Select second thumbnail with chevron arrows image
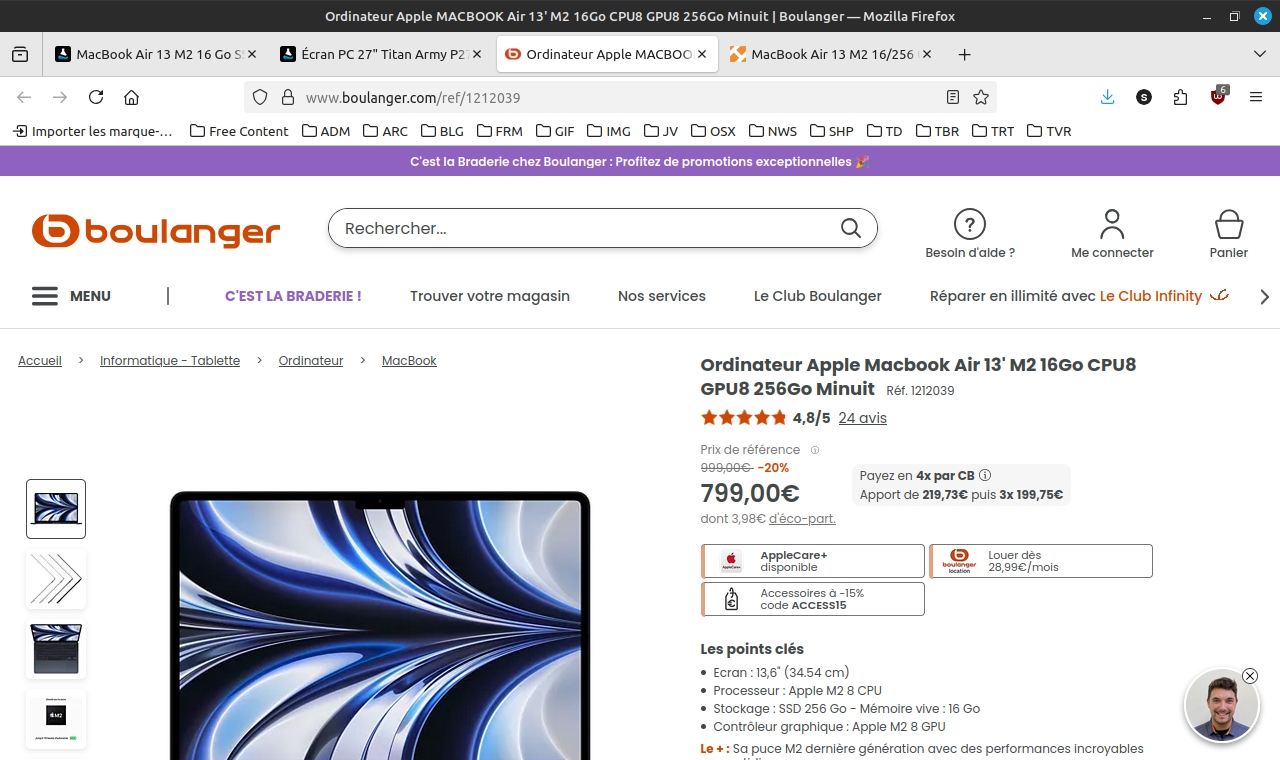 56,579
